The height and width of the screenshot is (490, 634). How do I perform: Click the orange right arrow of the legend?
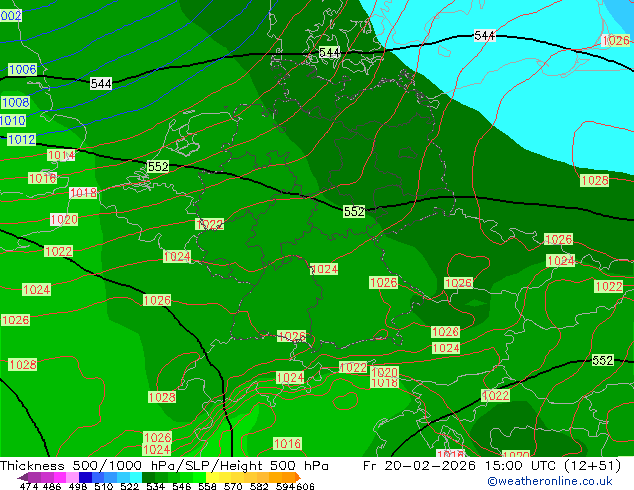pos(298,477)
